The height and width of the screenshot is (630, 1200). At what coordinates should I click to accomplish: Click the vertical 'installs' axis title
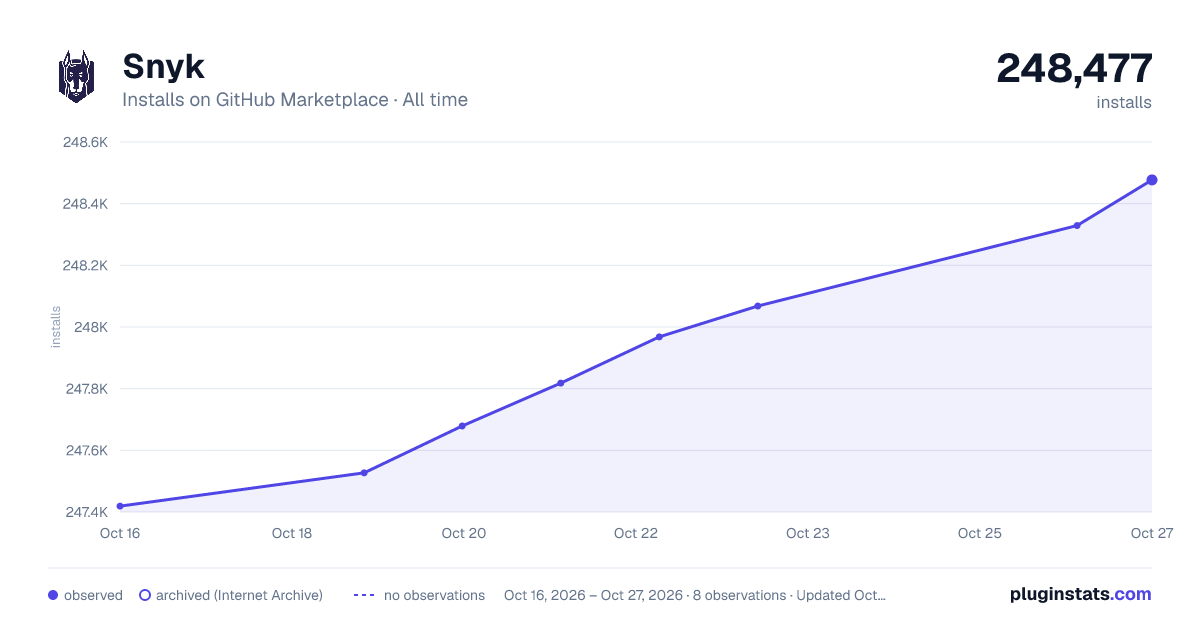(x=56, y=327)
